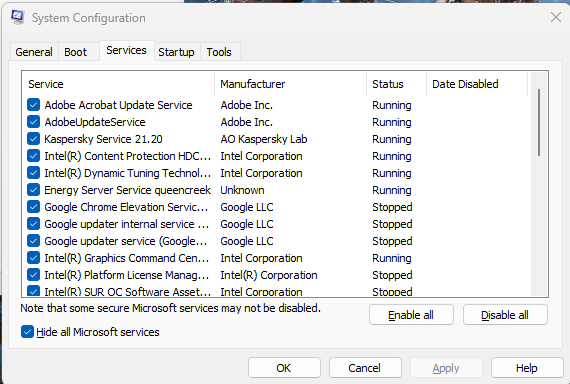Click Stopped status of Google Chrome Elevation Service
The height and width of the screenshot is (384, 570).
point(392,207)
